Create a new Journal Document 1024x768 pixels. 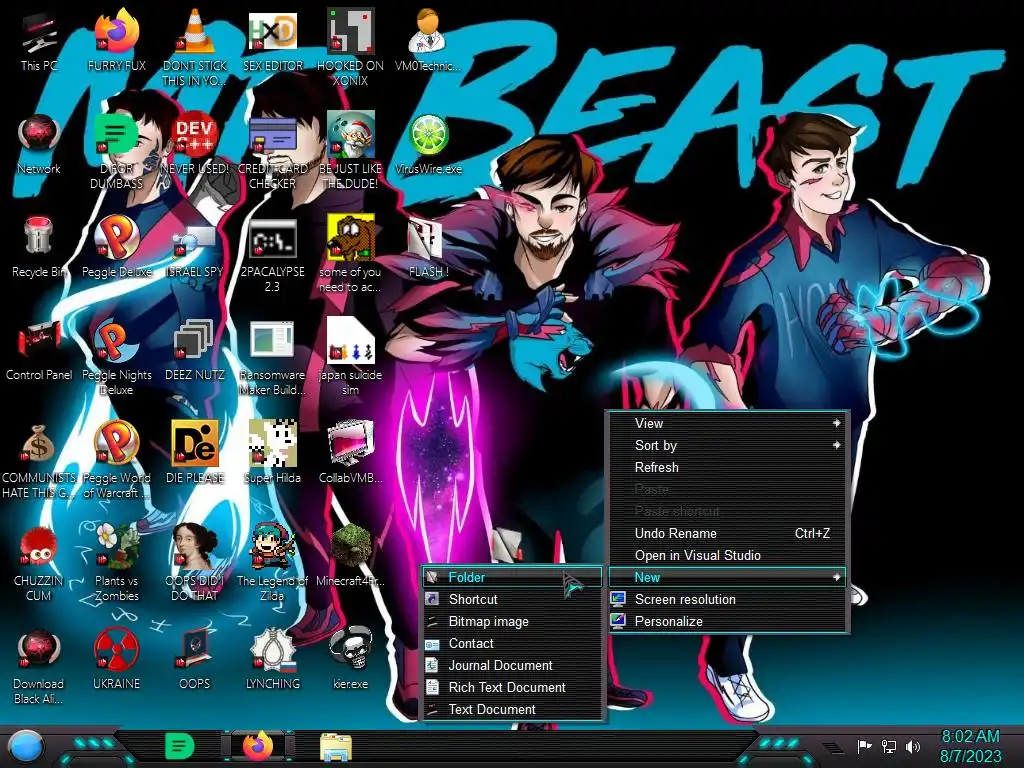[512, 665]
